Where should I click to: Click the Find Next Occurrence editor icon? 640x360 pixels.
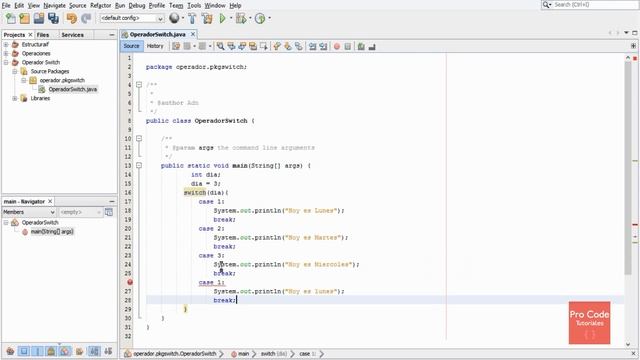[242, 46]
